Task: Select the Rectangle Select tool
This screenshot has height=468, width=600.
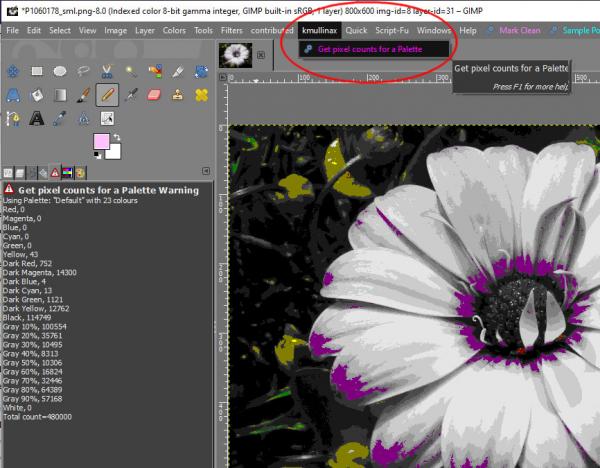Action: click(x=37, y=71)
